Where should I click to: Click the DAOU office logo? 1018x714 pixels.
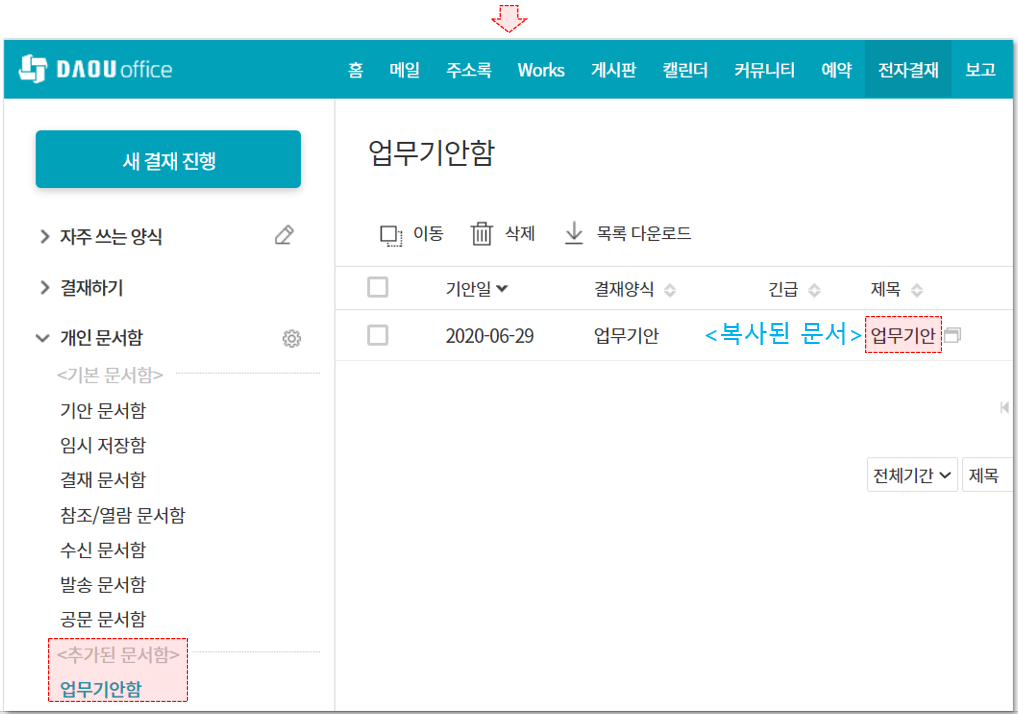(96, 69)
